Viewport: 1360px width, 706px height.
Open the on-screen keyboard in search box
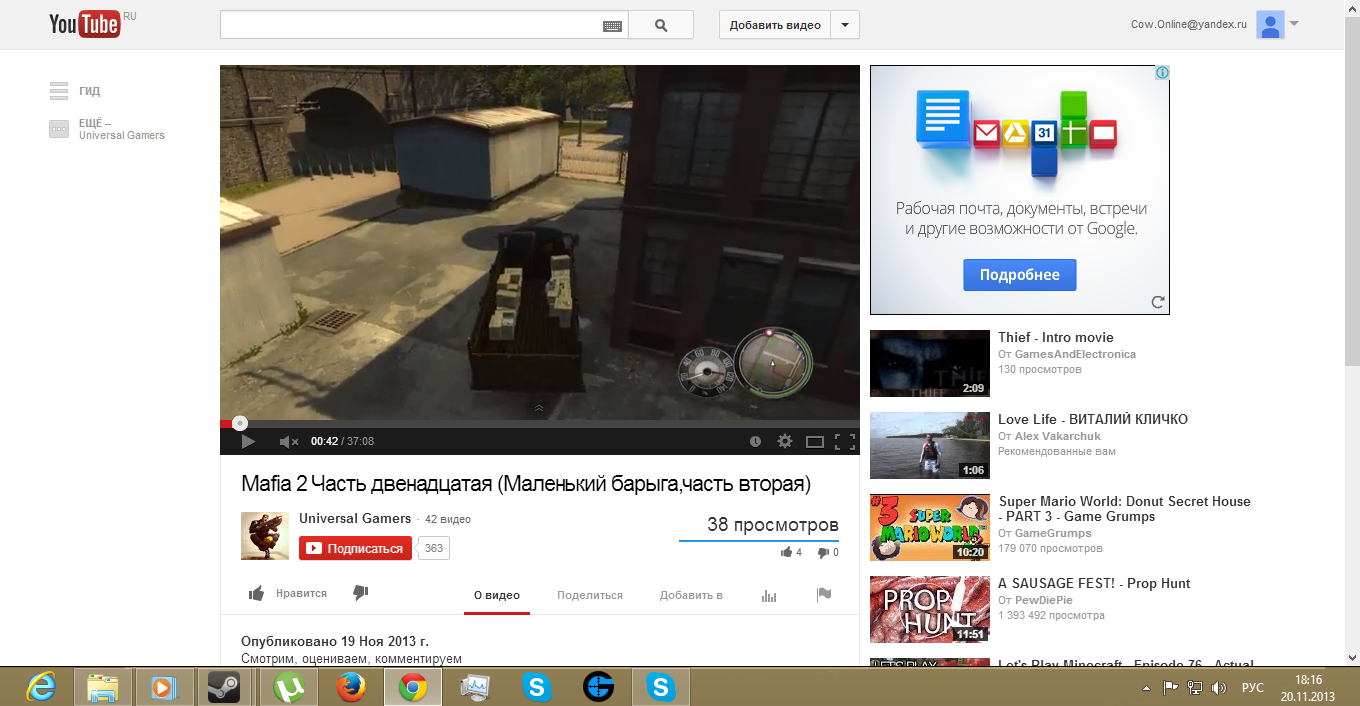tap(613, 26)
